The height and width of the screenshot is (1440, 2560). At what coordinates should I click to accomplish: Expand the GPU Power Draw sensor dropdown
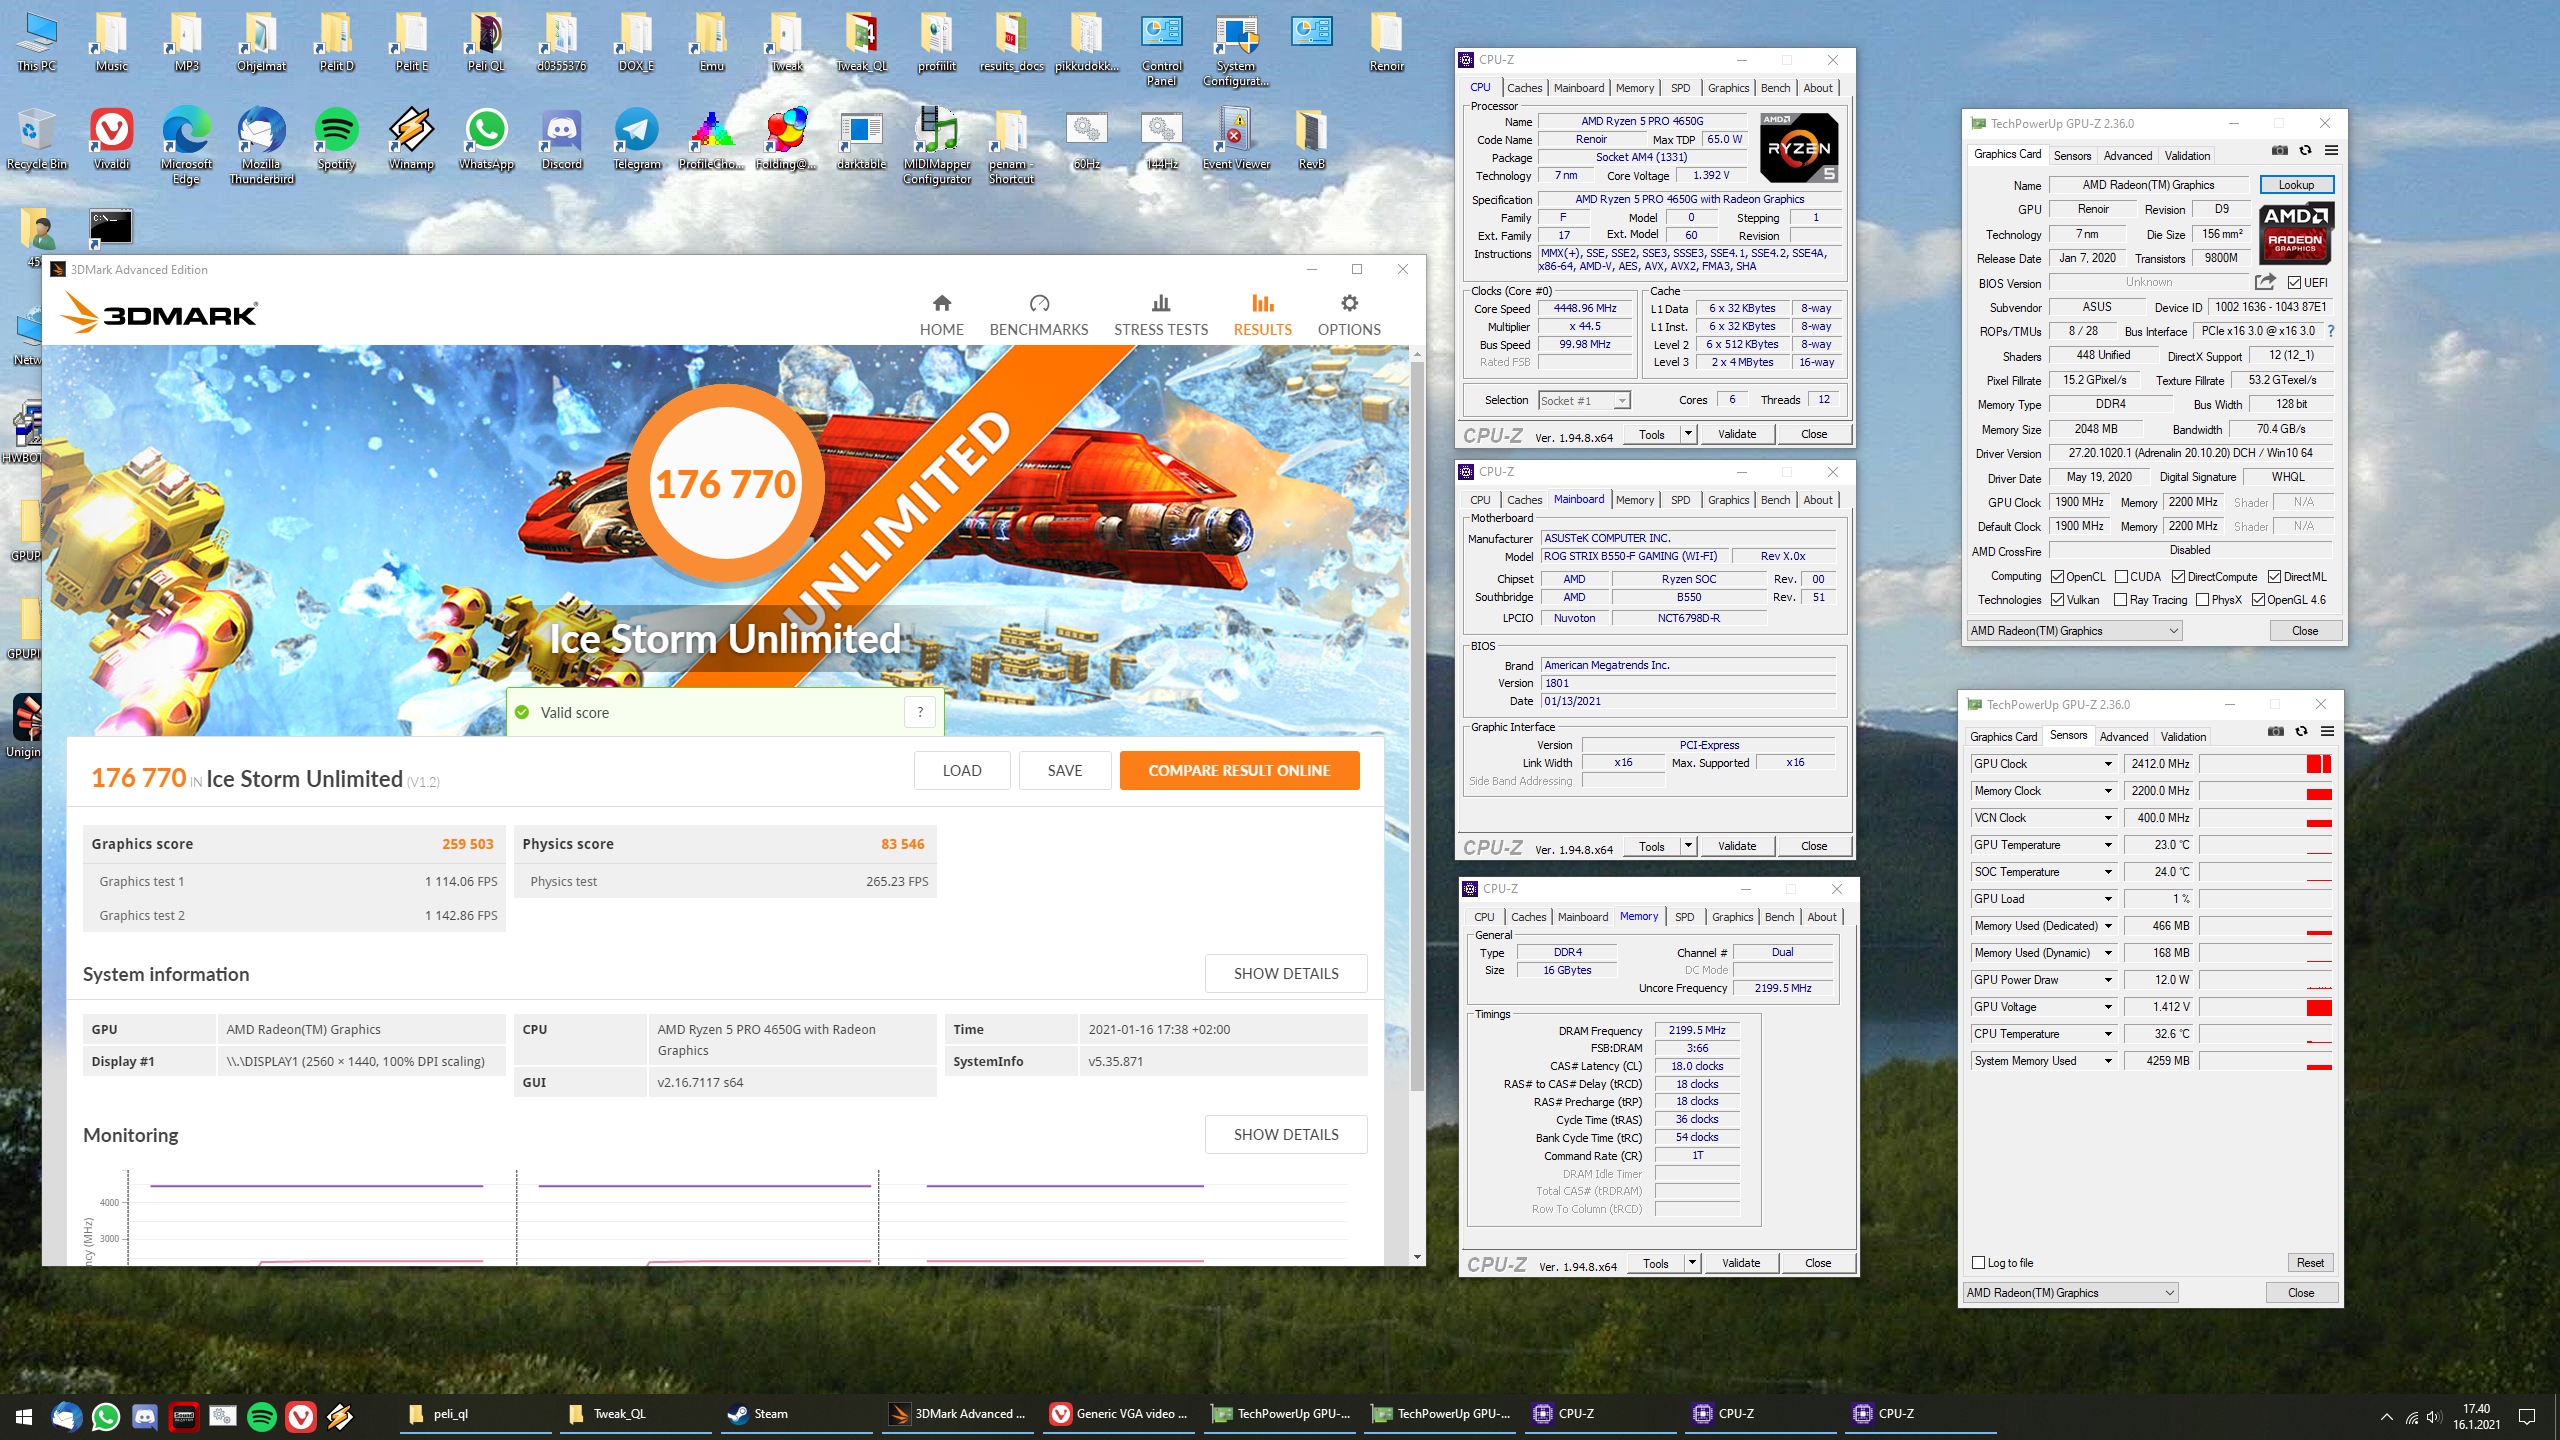point(2108,980)
